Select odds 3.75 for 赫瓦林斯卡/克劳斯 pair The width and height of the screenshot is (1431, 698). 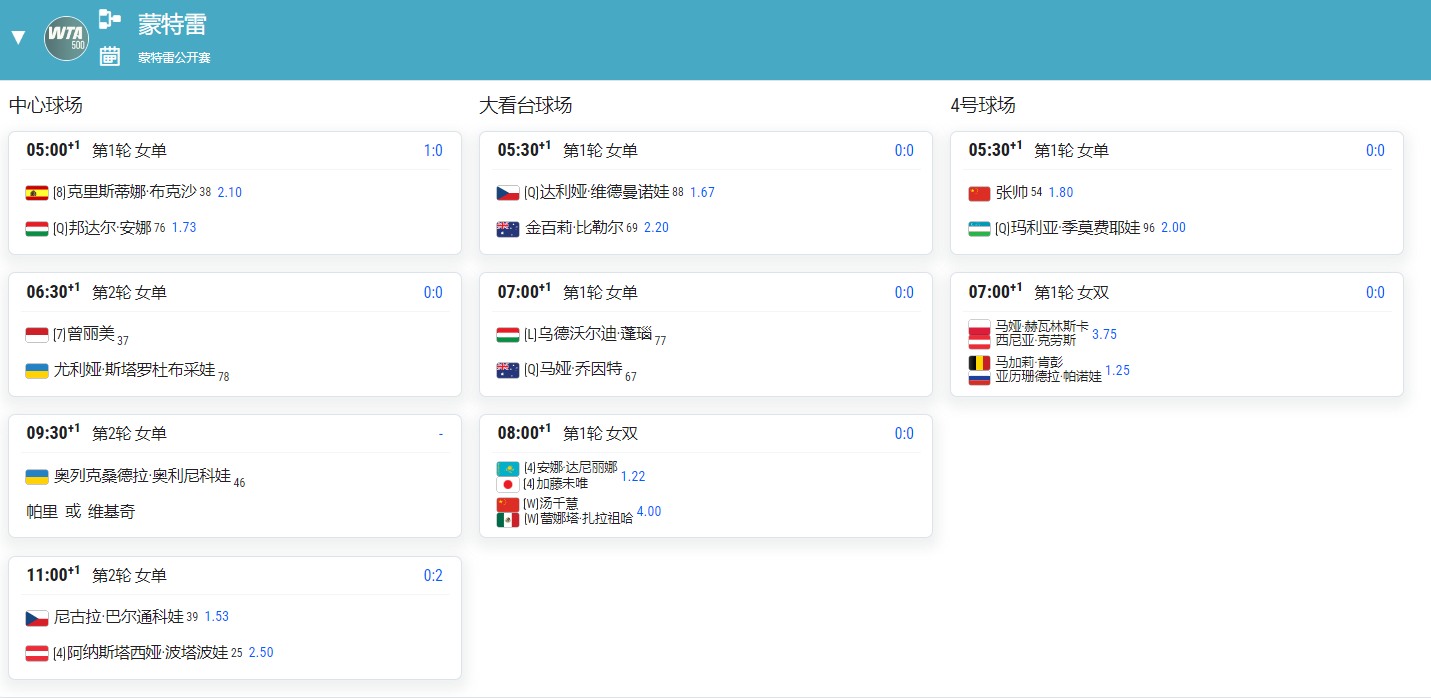pos(1105,334)
